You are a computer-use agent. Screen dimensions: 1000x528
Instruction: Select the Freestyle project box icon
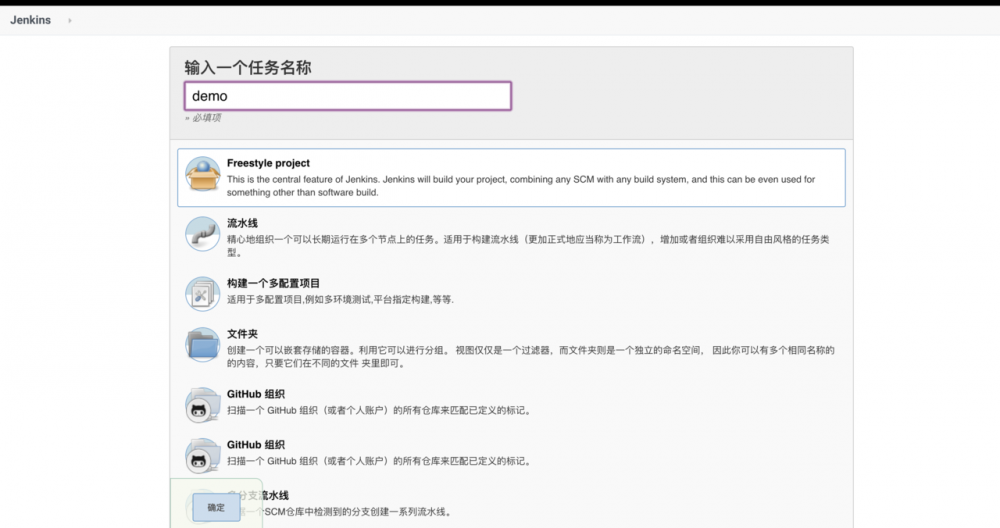pos(203,174)
